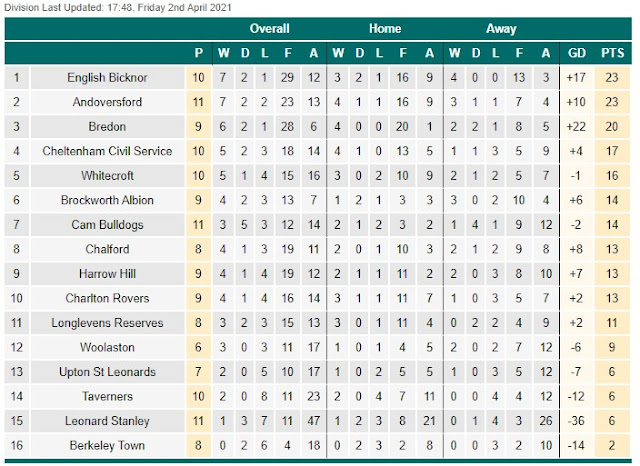The height and width of the screenshot is (466, 640).
Task: Sort by the GD column header
Action: pos(577,53)
